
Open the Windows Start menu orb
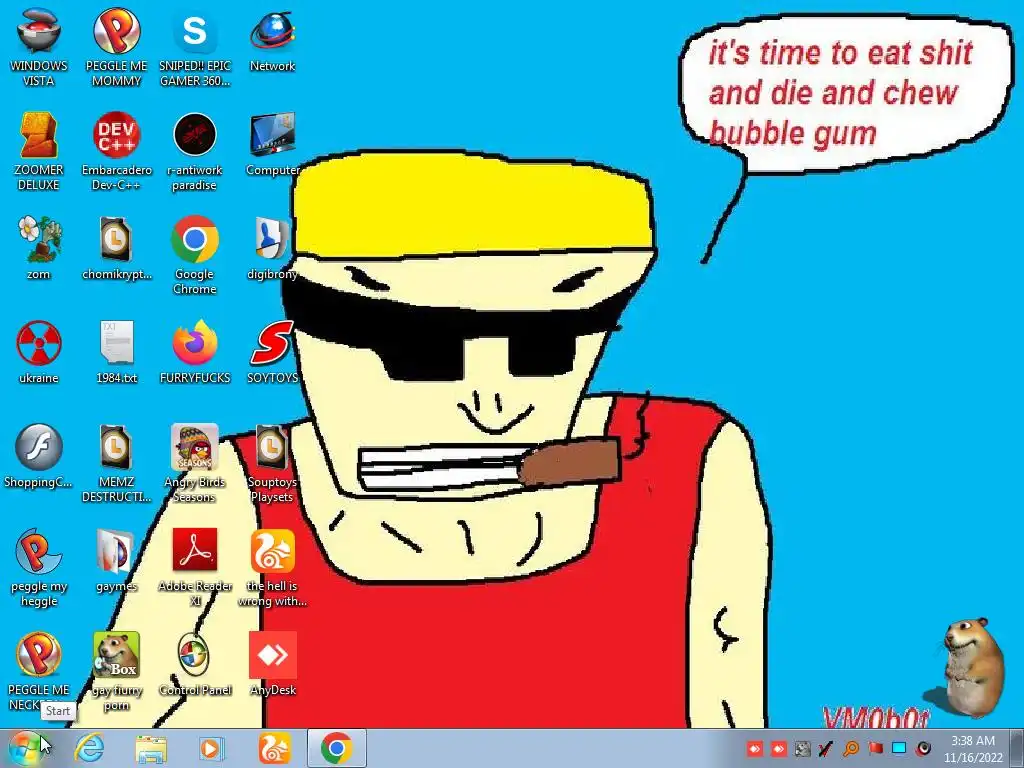click(x=26, y=748)
